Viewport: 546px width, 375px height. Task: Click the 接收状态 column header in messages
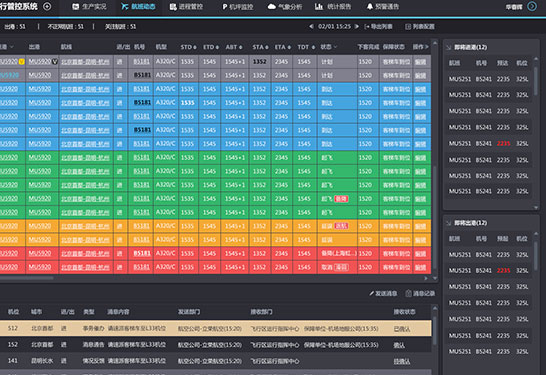coord(404,312)
